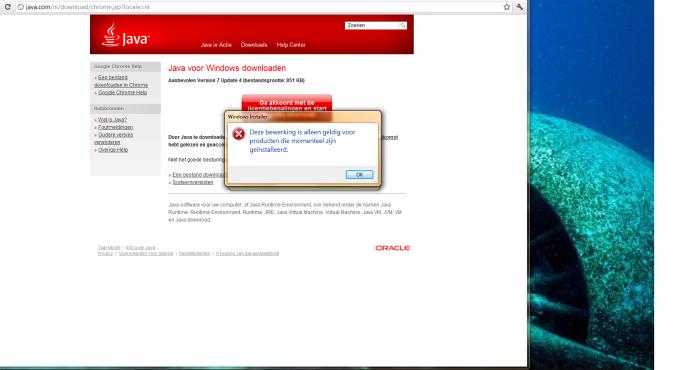This screenshot has height=370, width=700.
Task: Click the red error icon in dialog
Action: [239, 133]
